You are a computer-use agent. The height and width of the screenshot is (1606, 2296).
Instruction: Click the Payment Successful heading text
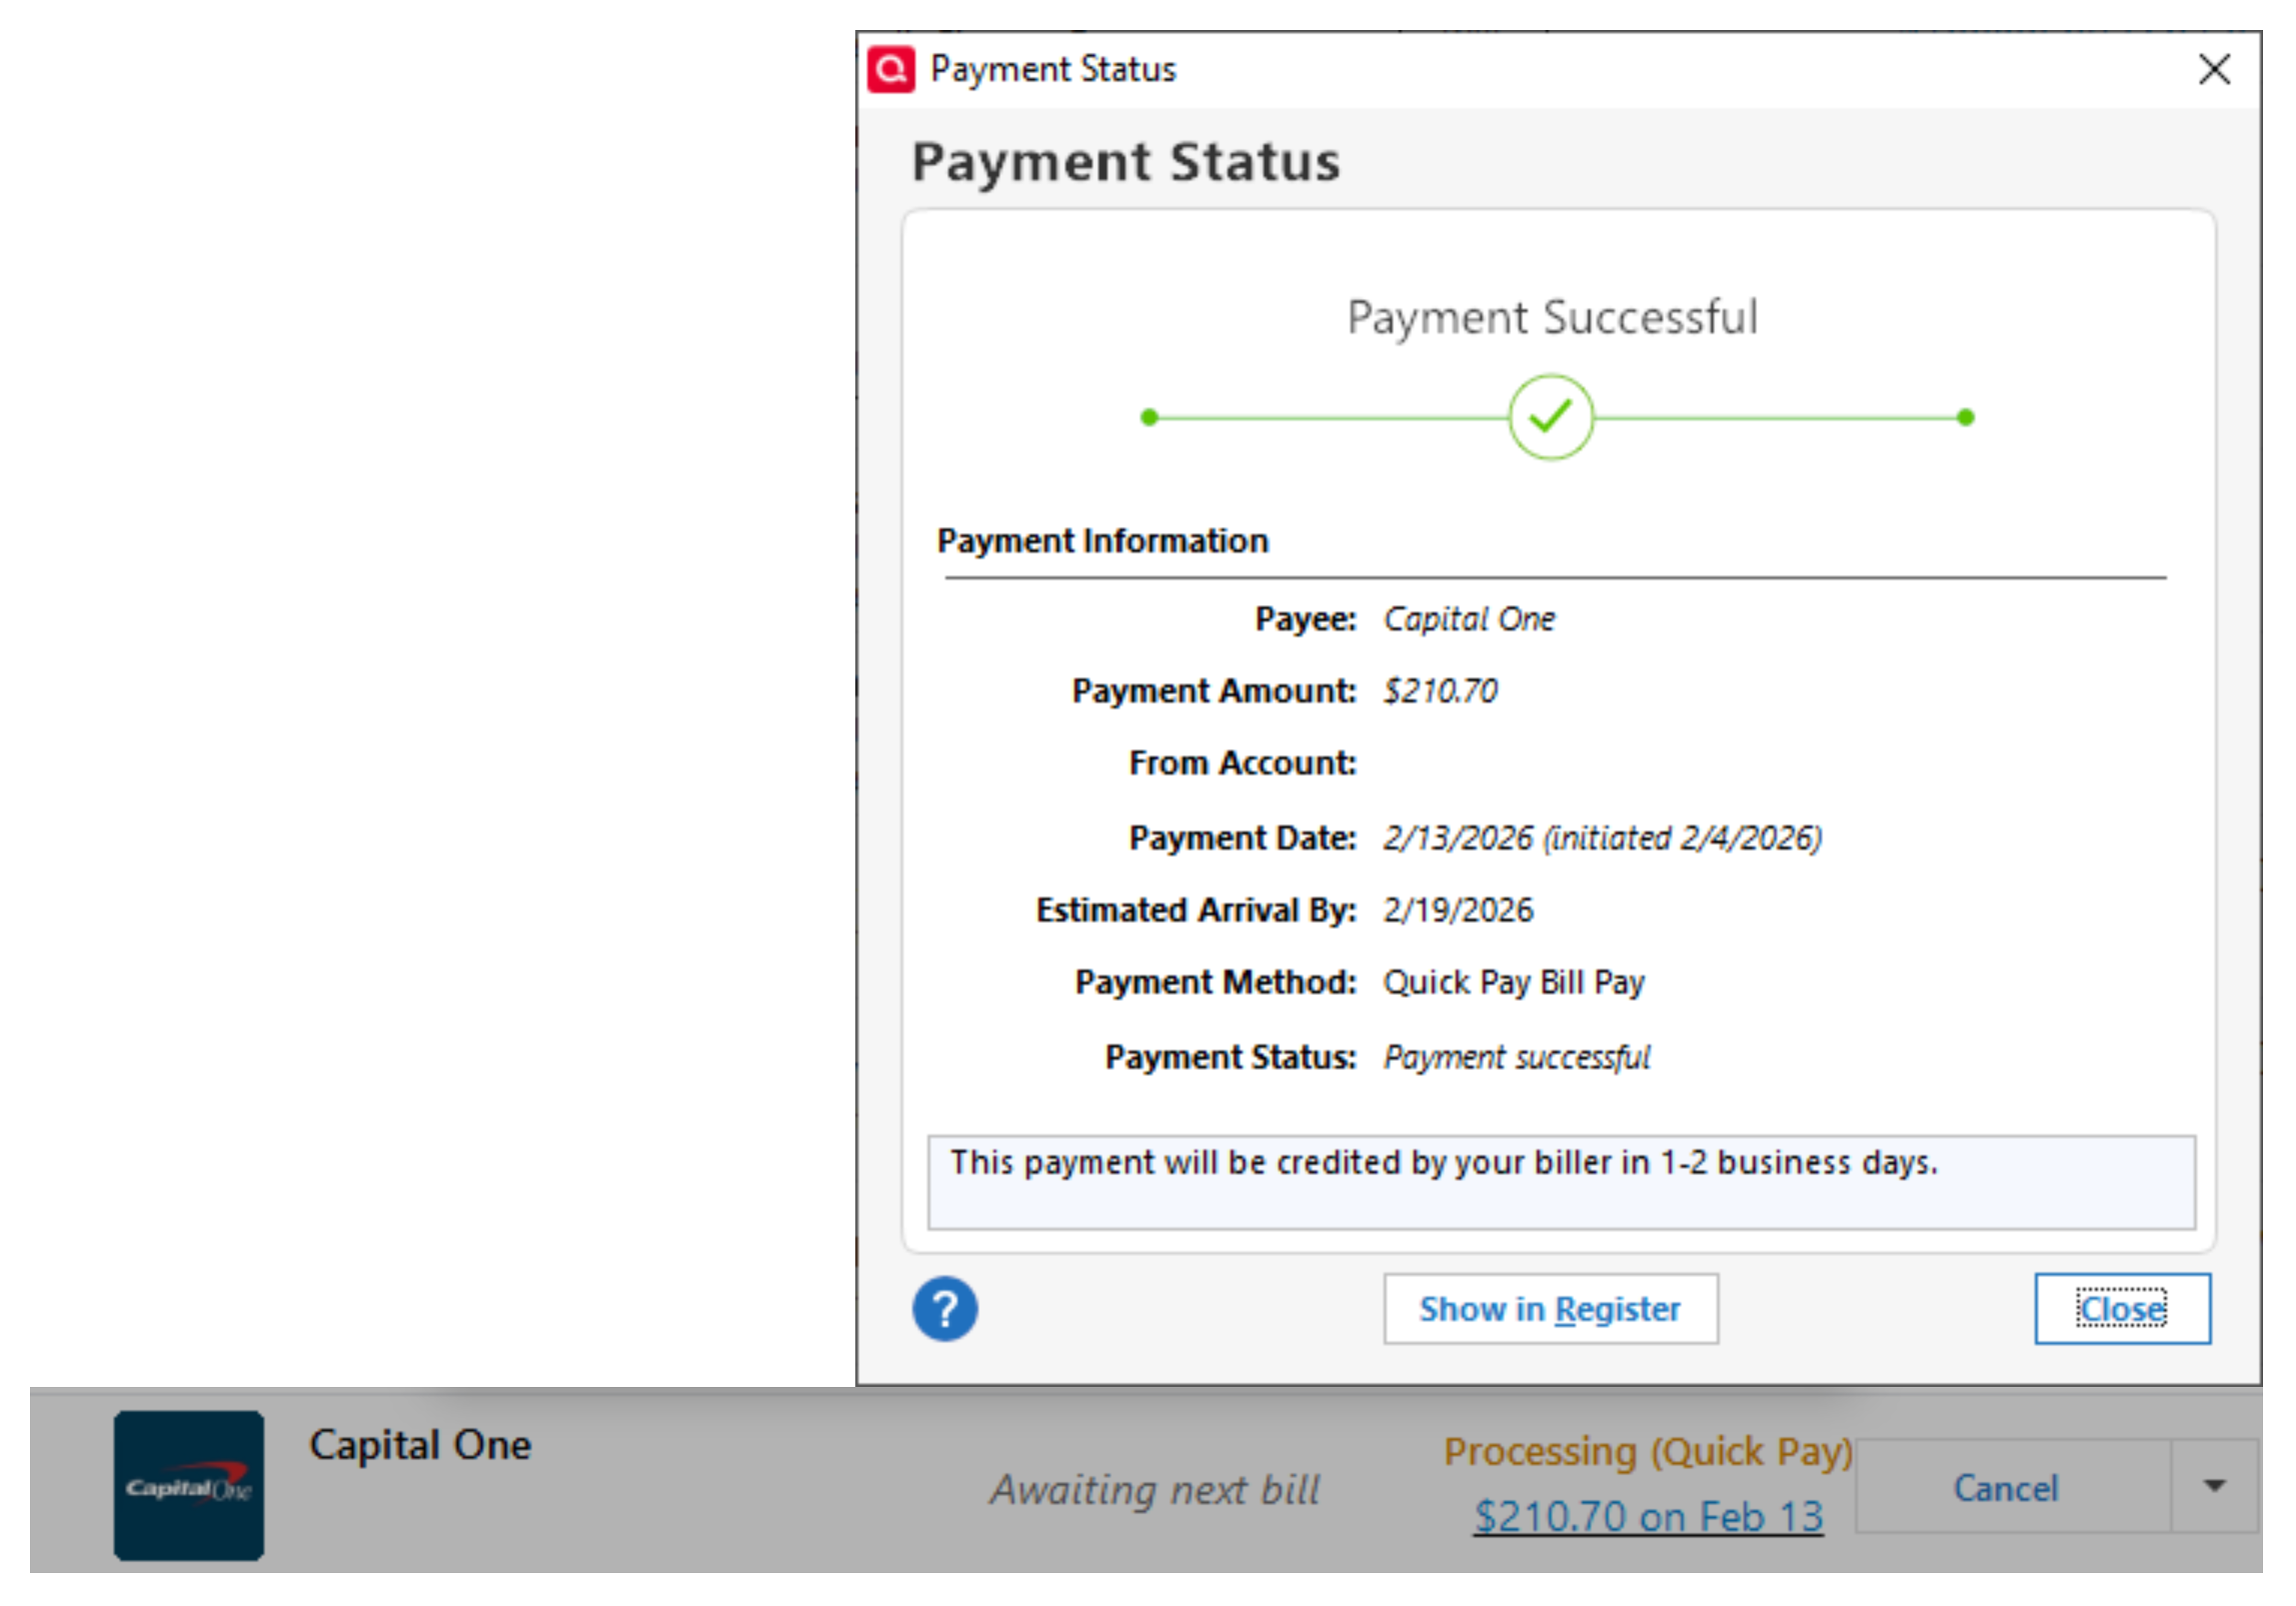(1552, 318)
